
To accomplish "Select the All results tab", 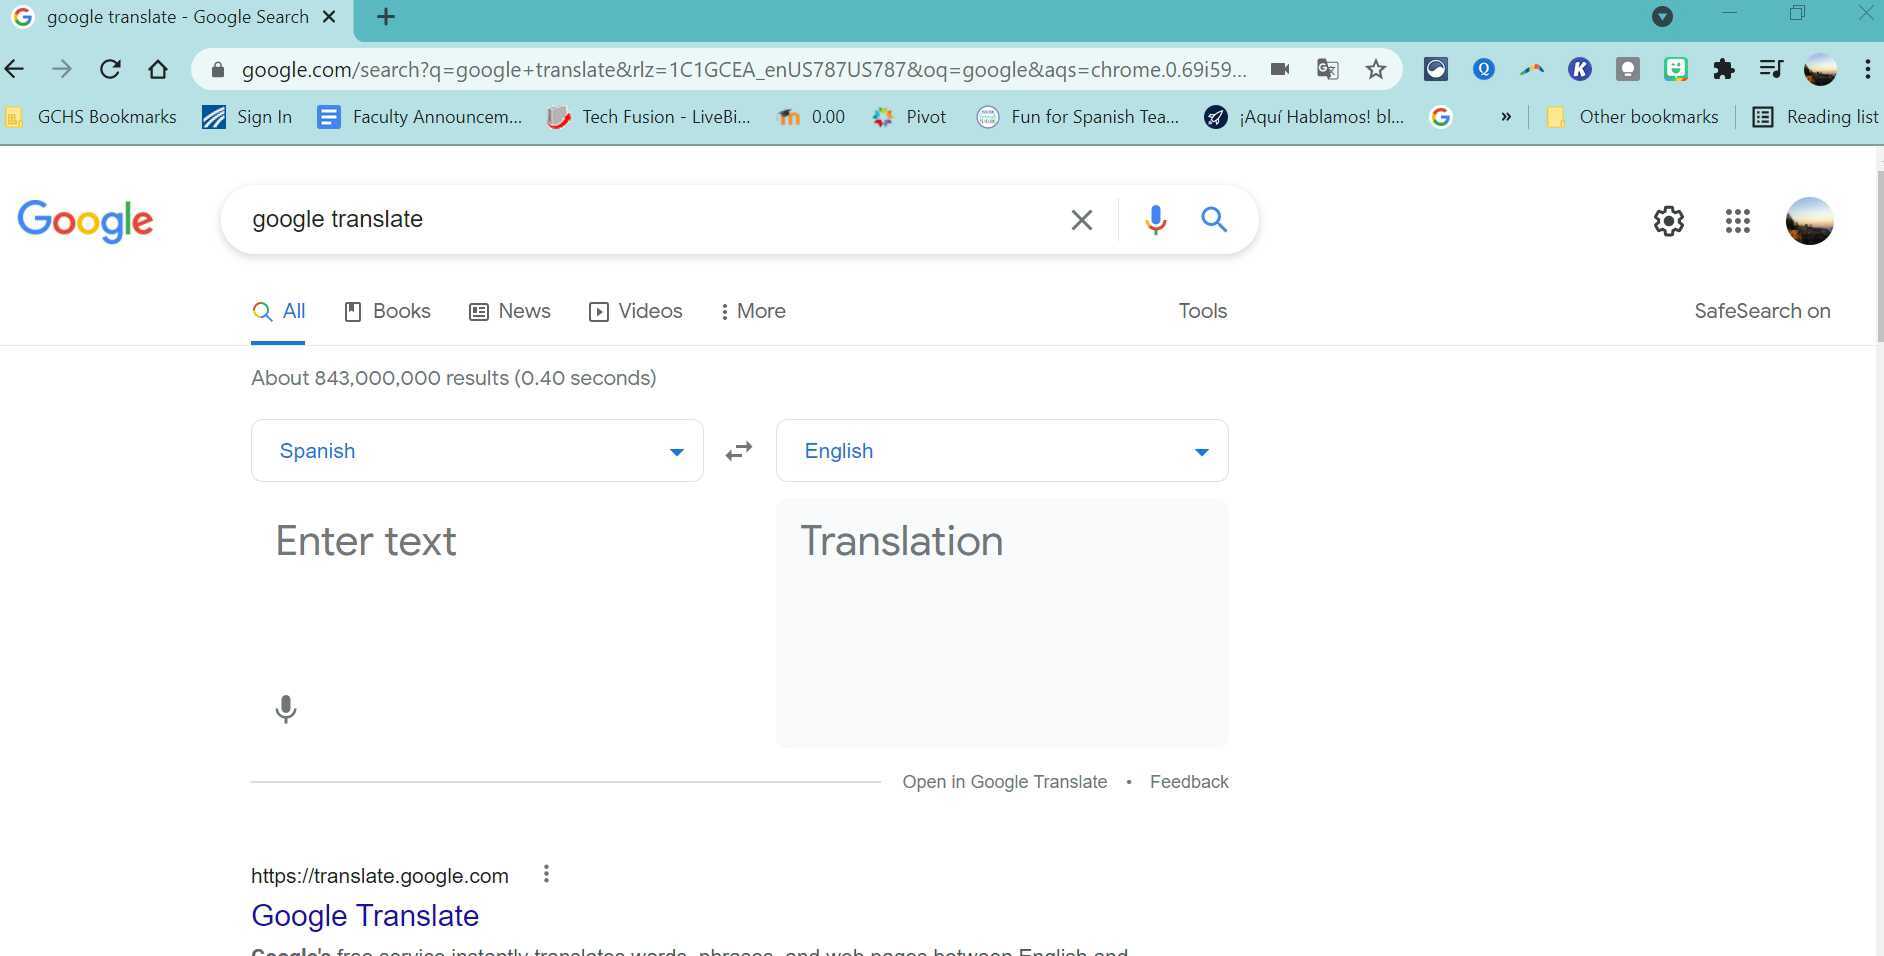I will (x=279, y=311).
